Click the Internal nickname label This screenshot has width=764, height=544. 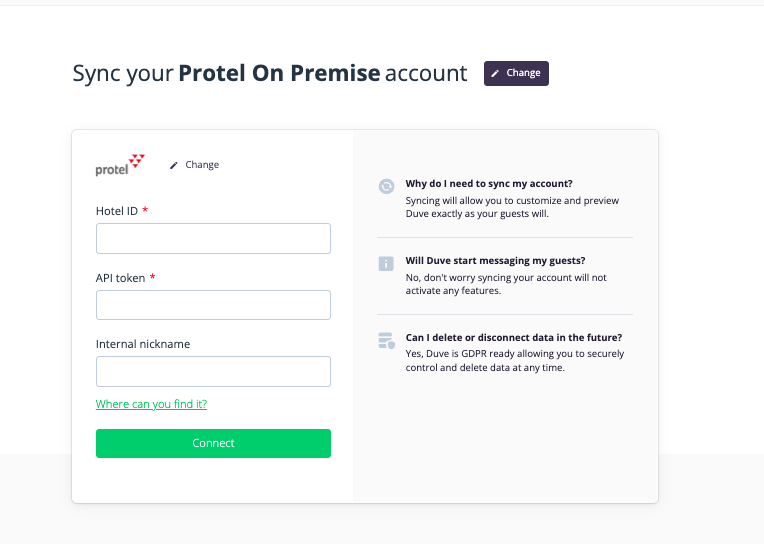pyautogui.click(x=143, y=344)
